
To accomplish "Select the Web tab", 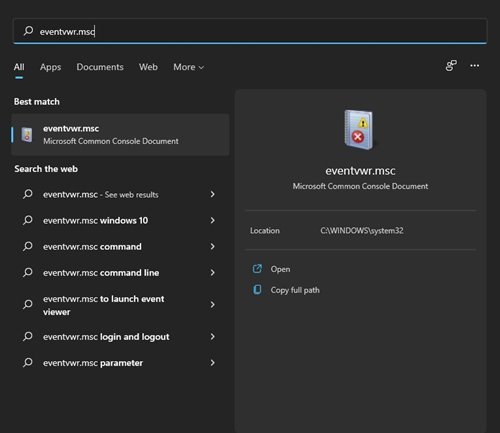I will point(148,67).
